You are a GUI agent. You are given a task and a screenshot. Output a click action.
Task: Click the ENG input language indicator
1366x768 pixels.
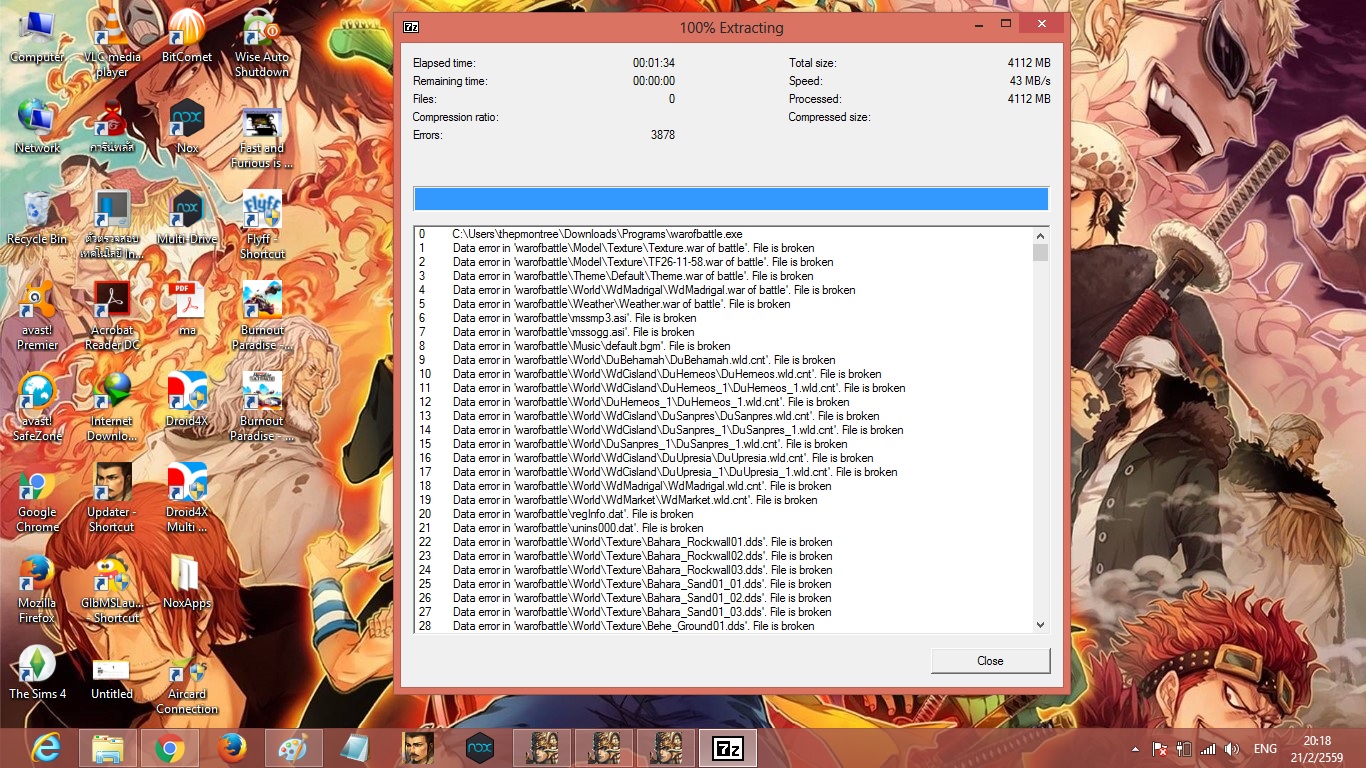click(x=1265, y=748)
